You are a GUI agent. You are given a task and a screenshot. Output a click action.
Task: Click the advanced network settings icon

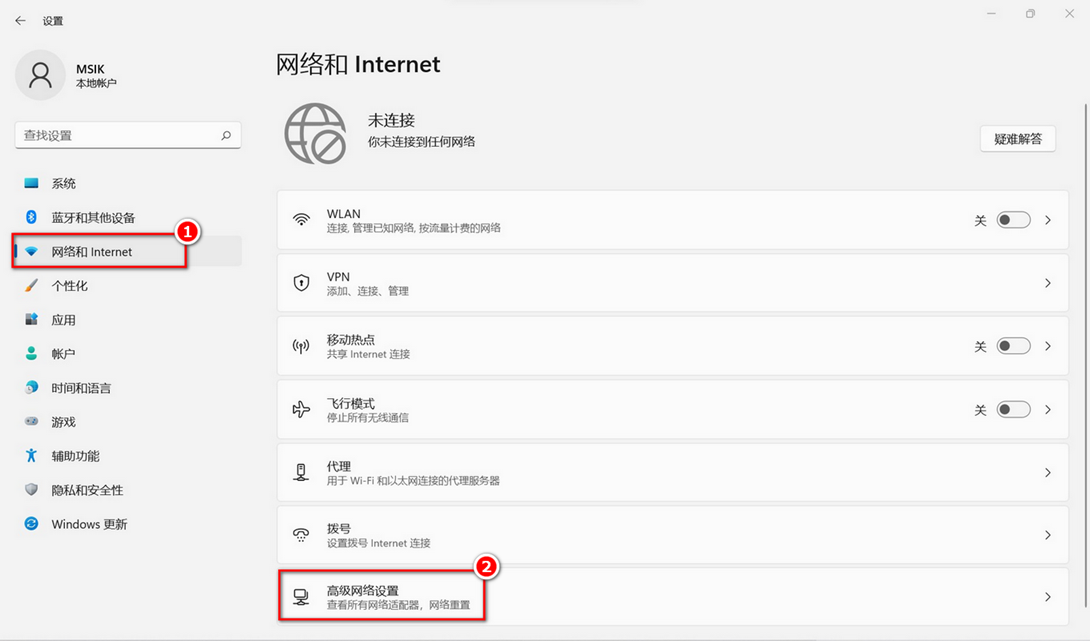click(x=301, y=597)
